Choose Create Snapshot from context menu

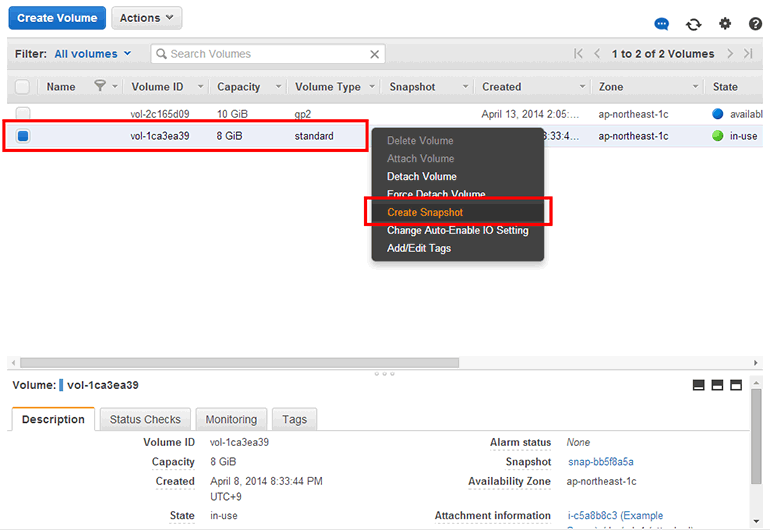(425, 212)
